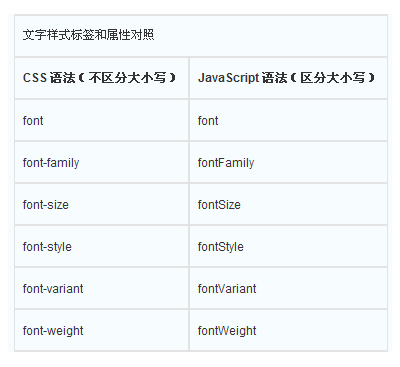Select the font-style cell
This screenshot has height=367, width=400.
click(101, 246)
